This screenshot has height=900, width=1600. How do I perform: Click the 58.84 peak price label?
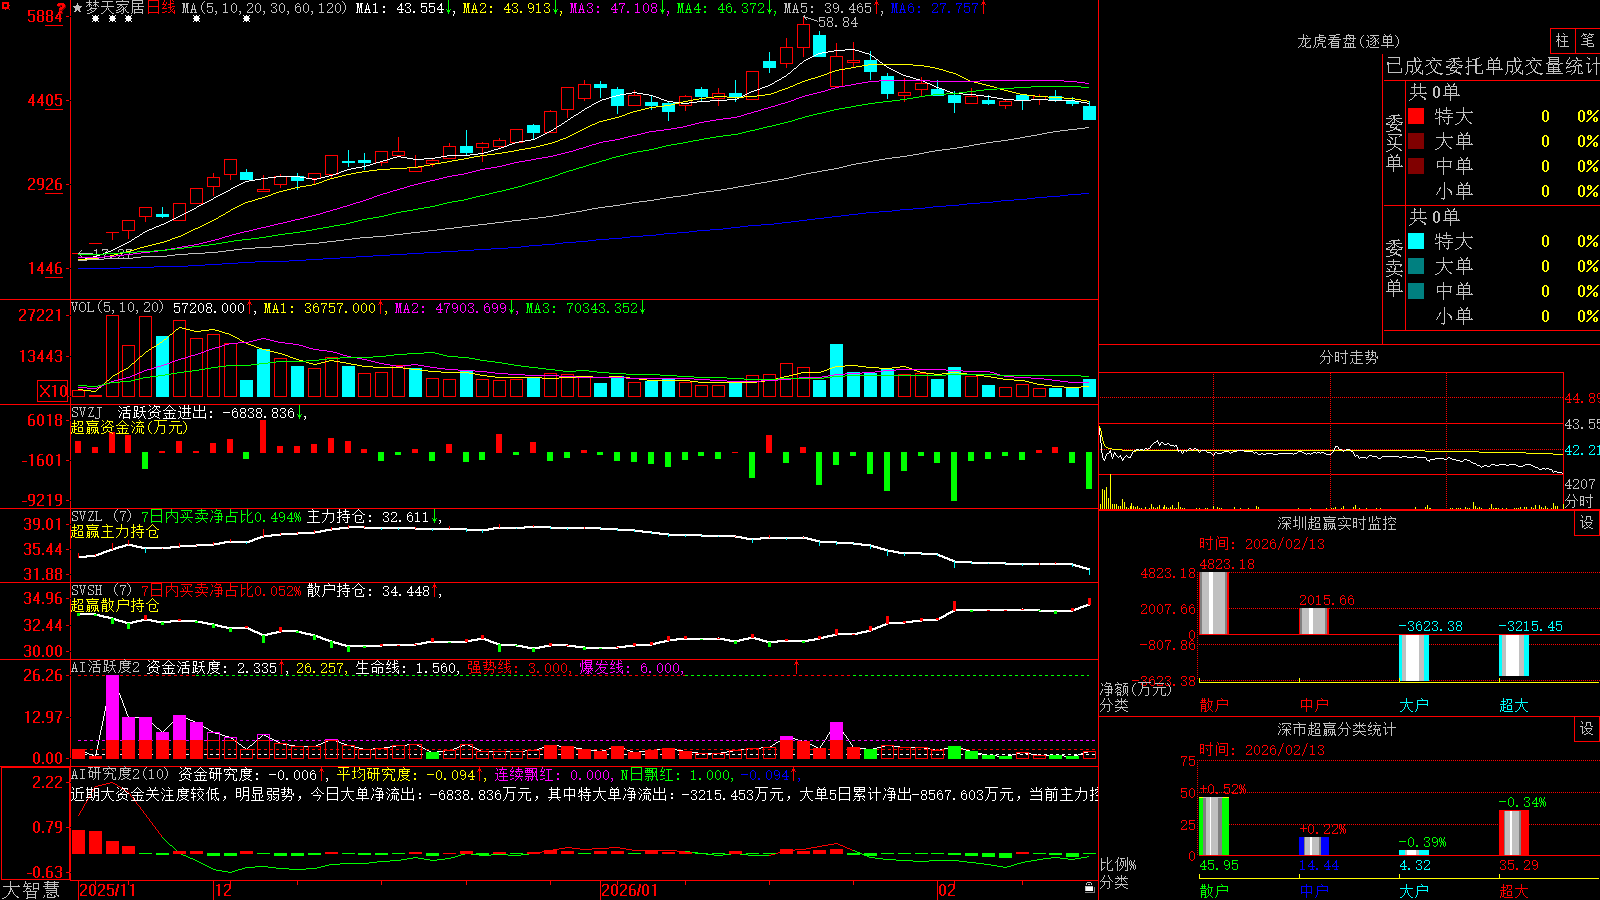(838, 22)
